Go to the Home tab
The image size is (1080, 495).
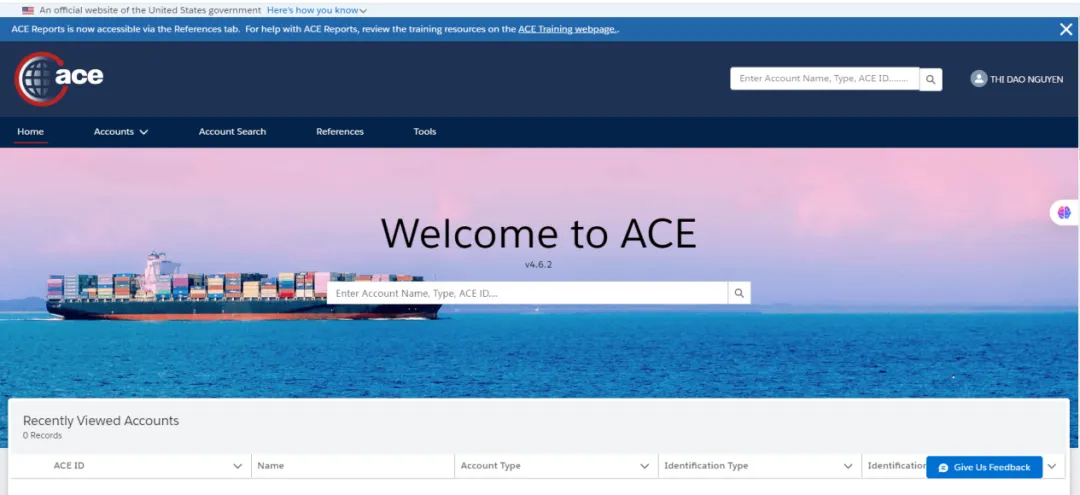[30, 131]
